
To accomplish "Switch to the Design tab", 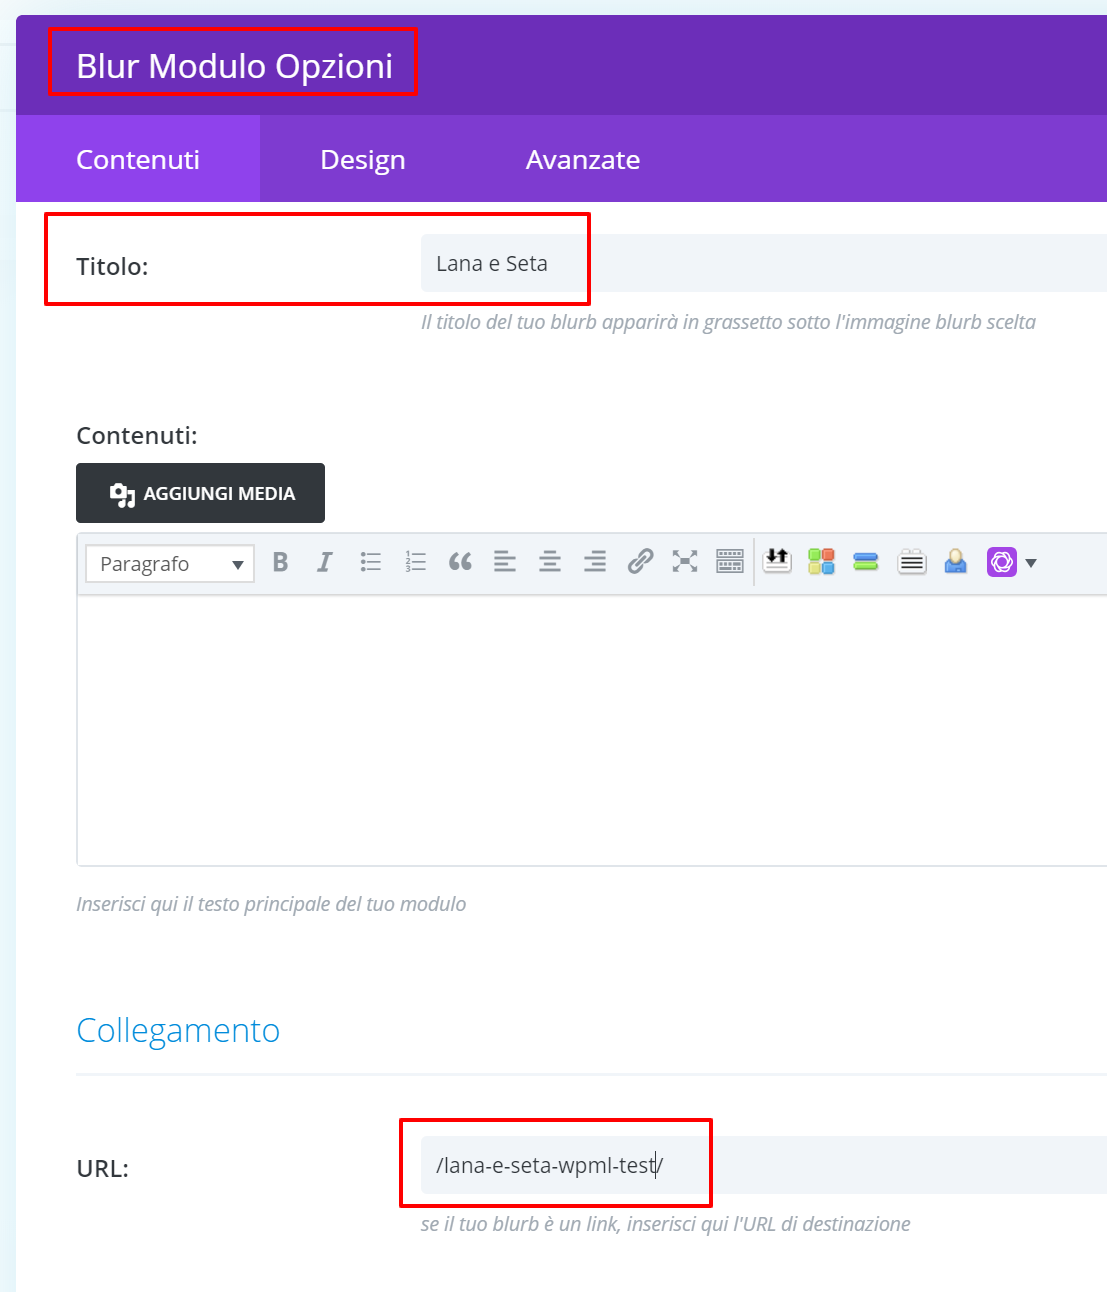I will 362,160.
